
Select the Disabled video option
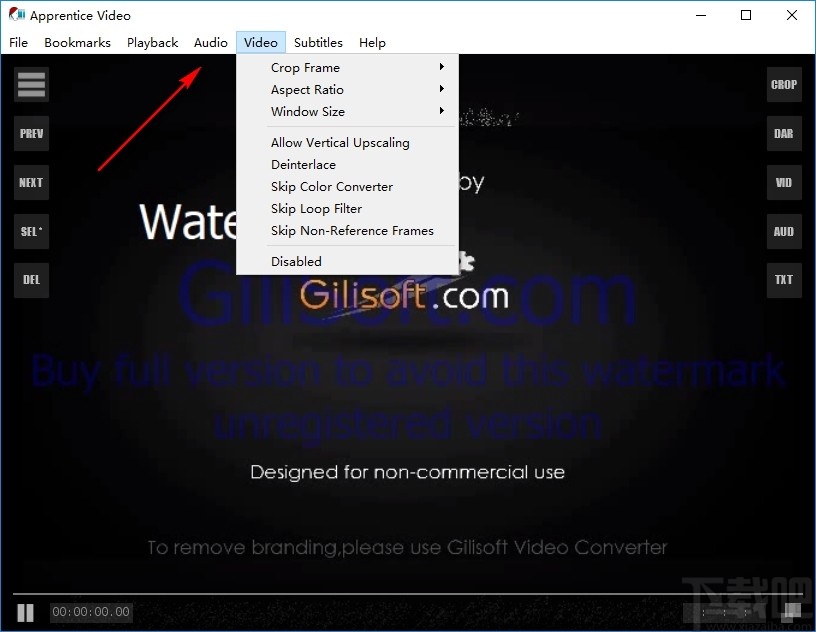coord(347,261)
